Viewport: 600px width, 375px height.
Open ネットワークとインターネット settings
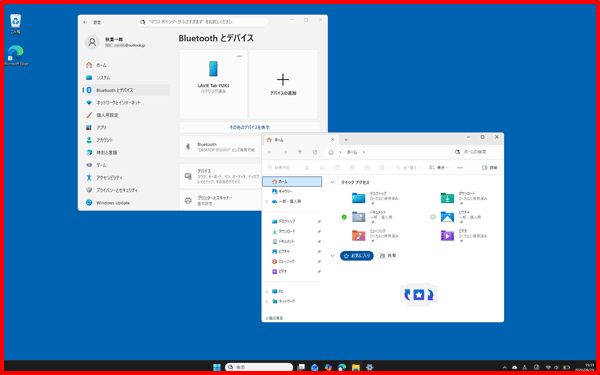coord(126,103)
